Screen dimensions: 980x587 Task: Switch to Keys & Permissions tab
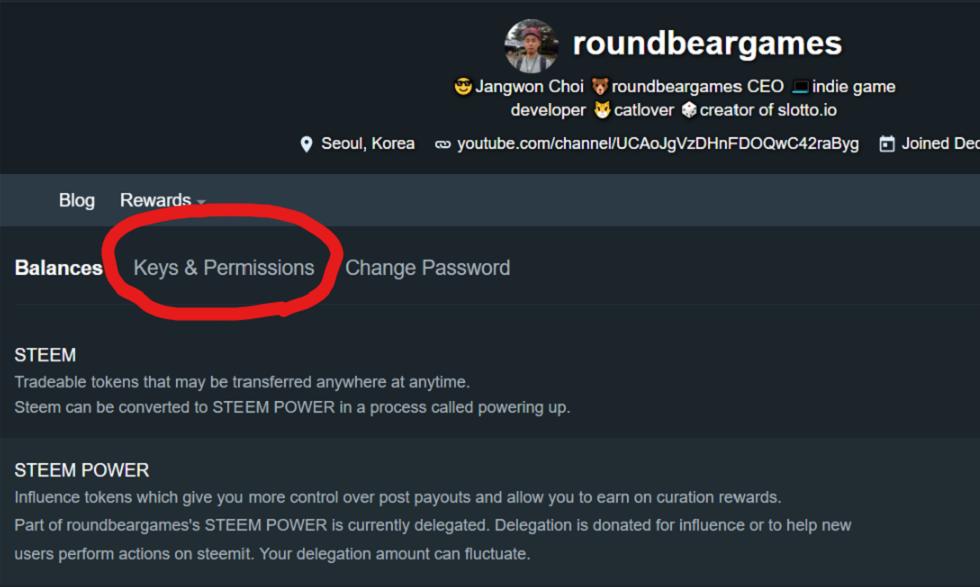coord(224,268)
